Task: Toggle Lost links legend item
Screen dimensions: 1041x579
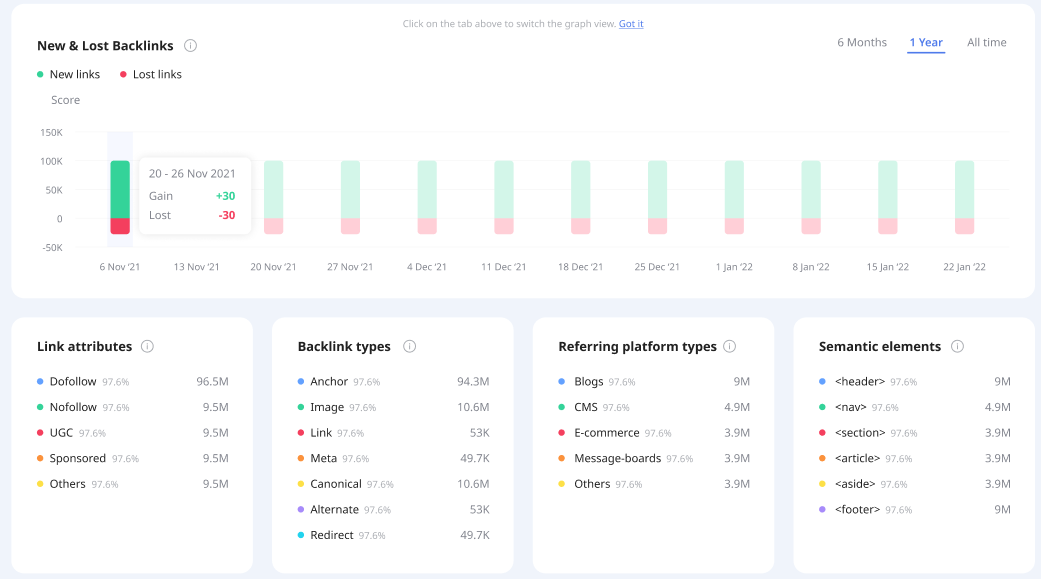Action: [x=151, y=74]
